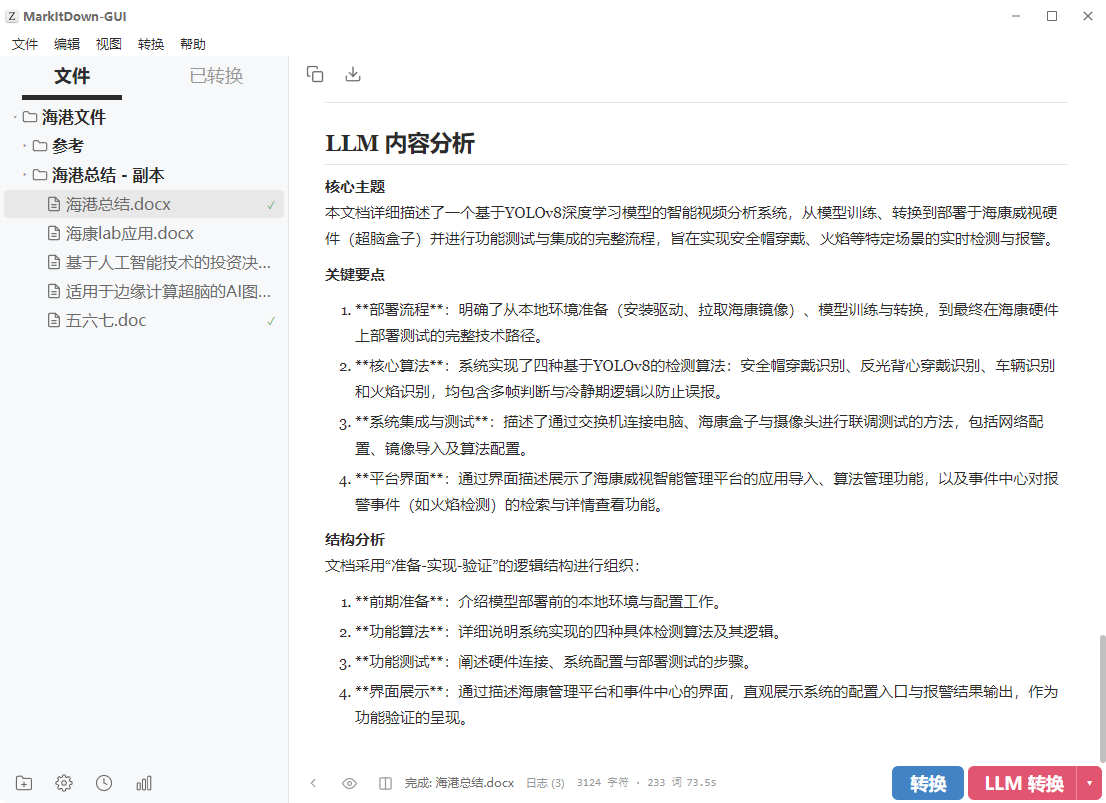Click the MarkItDown-GUI app logo icon

coord(11,16)
